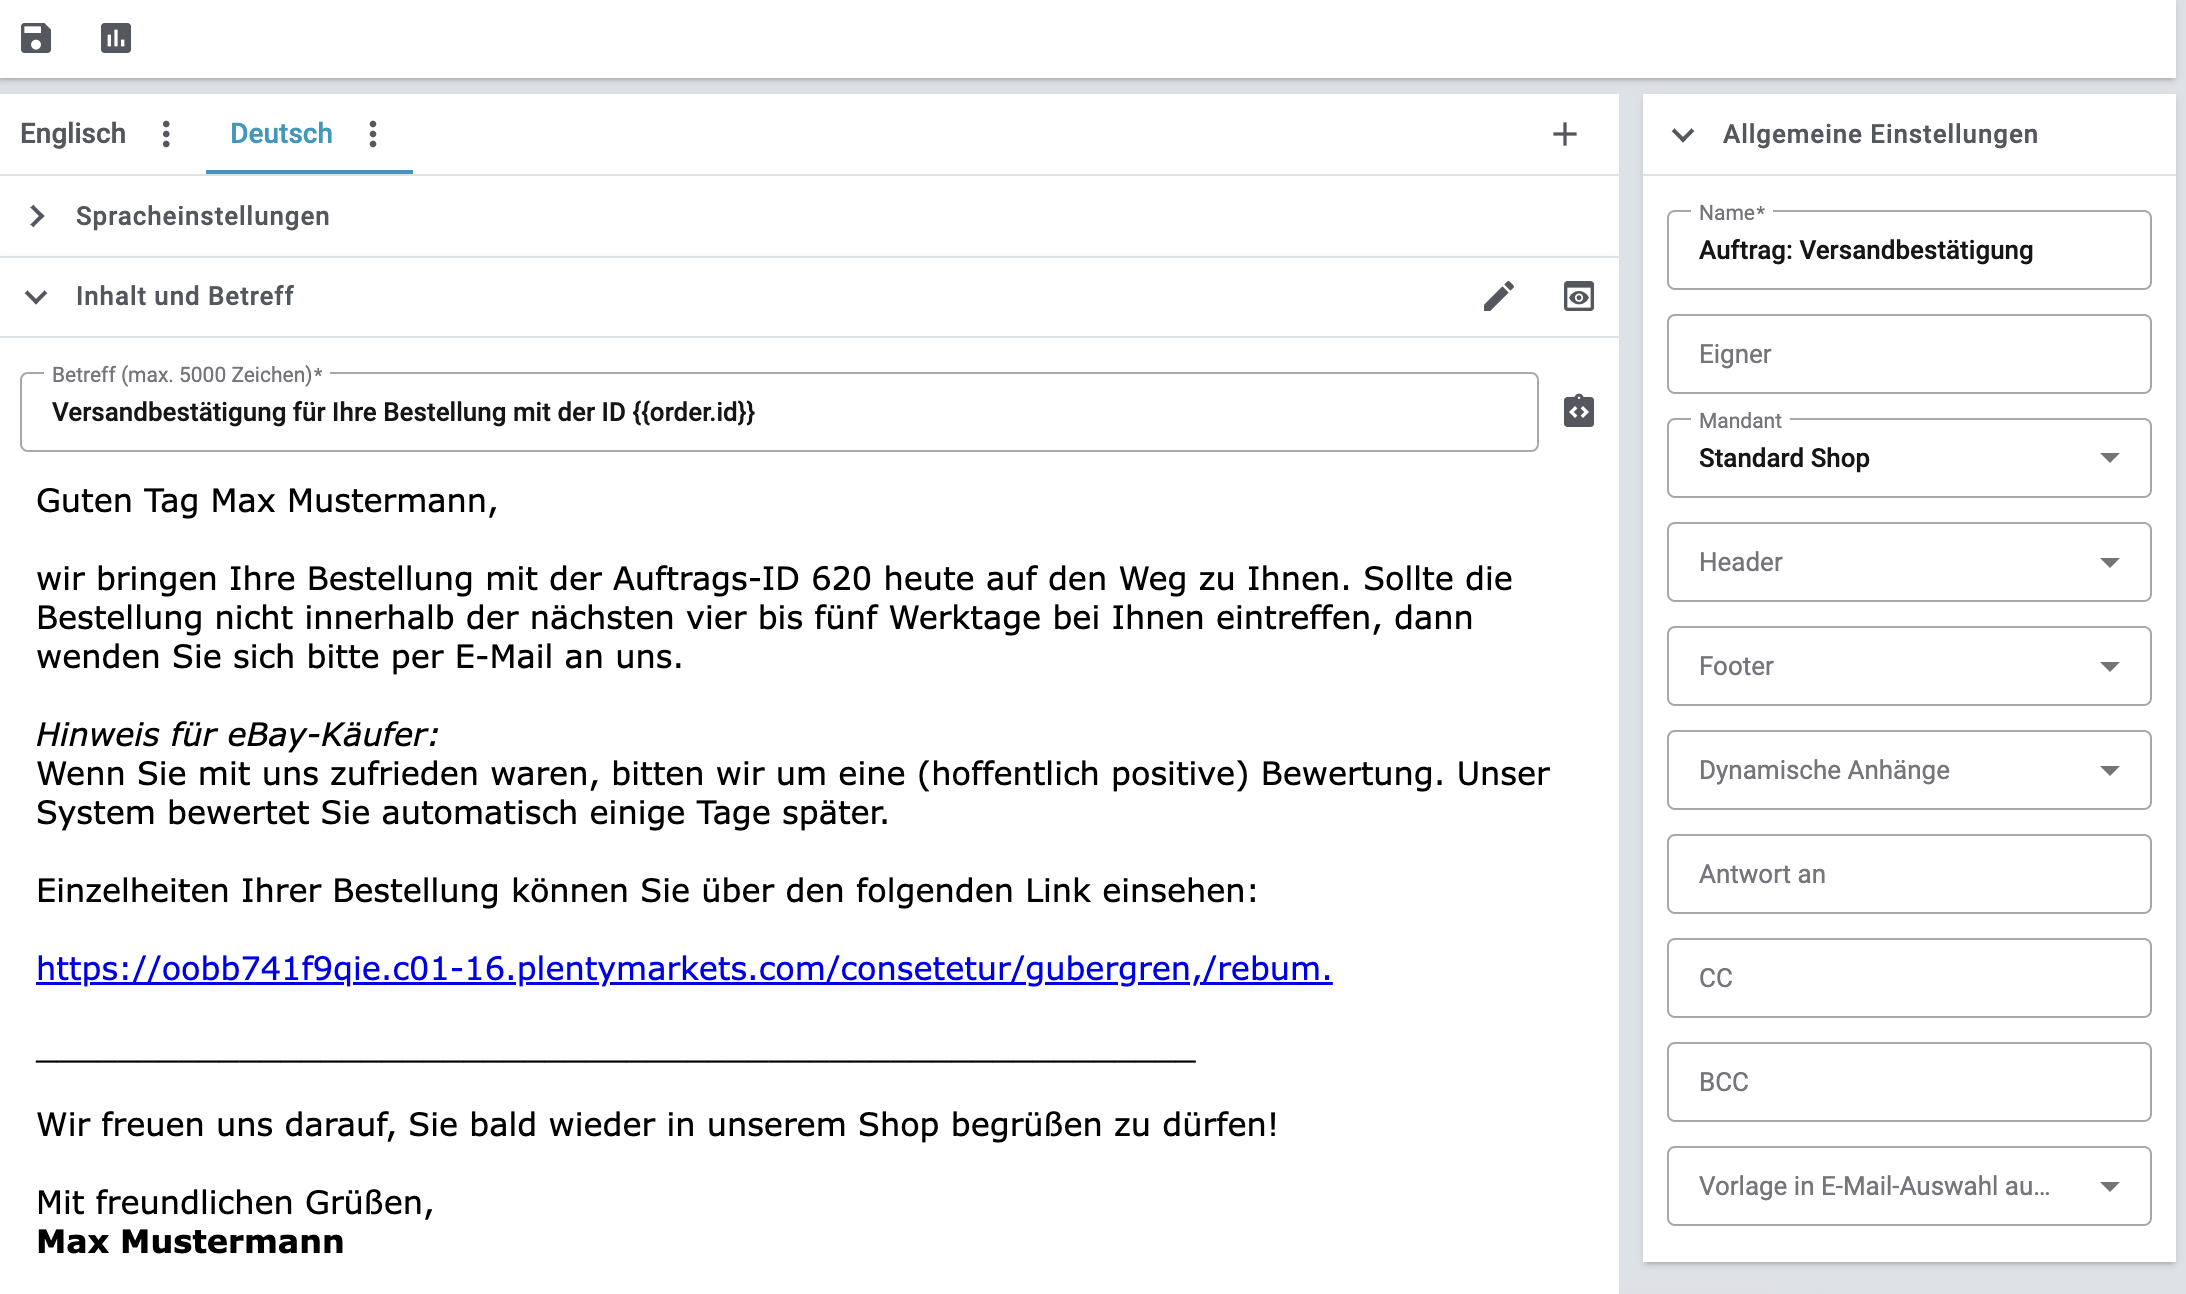The height and width of the screenshot is (1294, 2186).
Task: Open the Deutsch tab three-dot menu
Action: (x=373, y=134)
